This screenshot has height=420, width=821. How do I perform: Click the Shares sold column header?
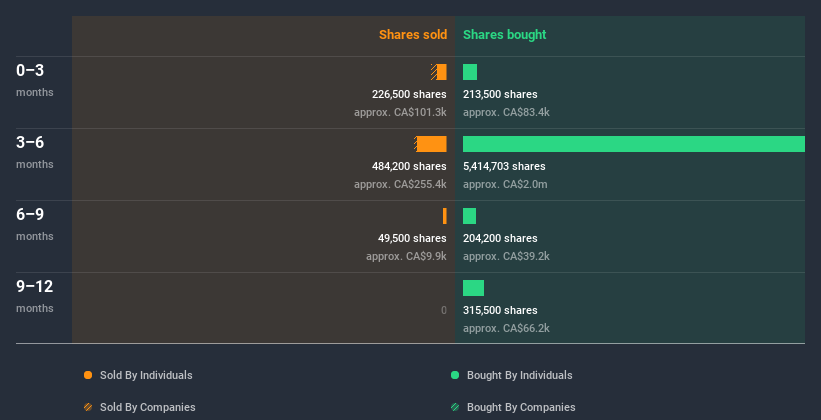413,35
